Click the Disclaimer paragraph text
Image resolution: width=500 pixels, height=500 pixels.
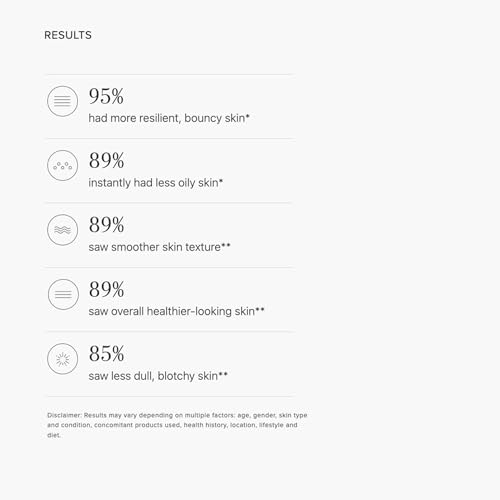[177, 425]
